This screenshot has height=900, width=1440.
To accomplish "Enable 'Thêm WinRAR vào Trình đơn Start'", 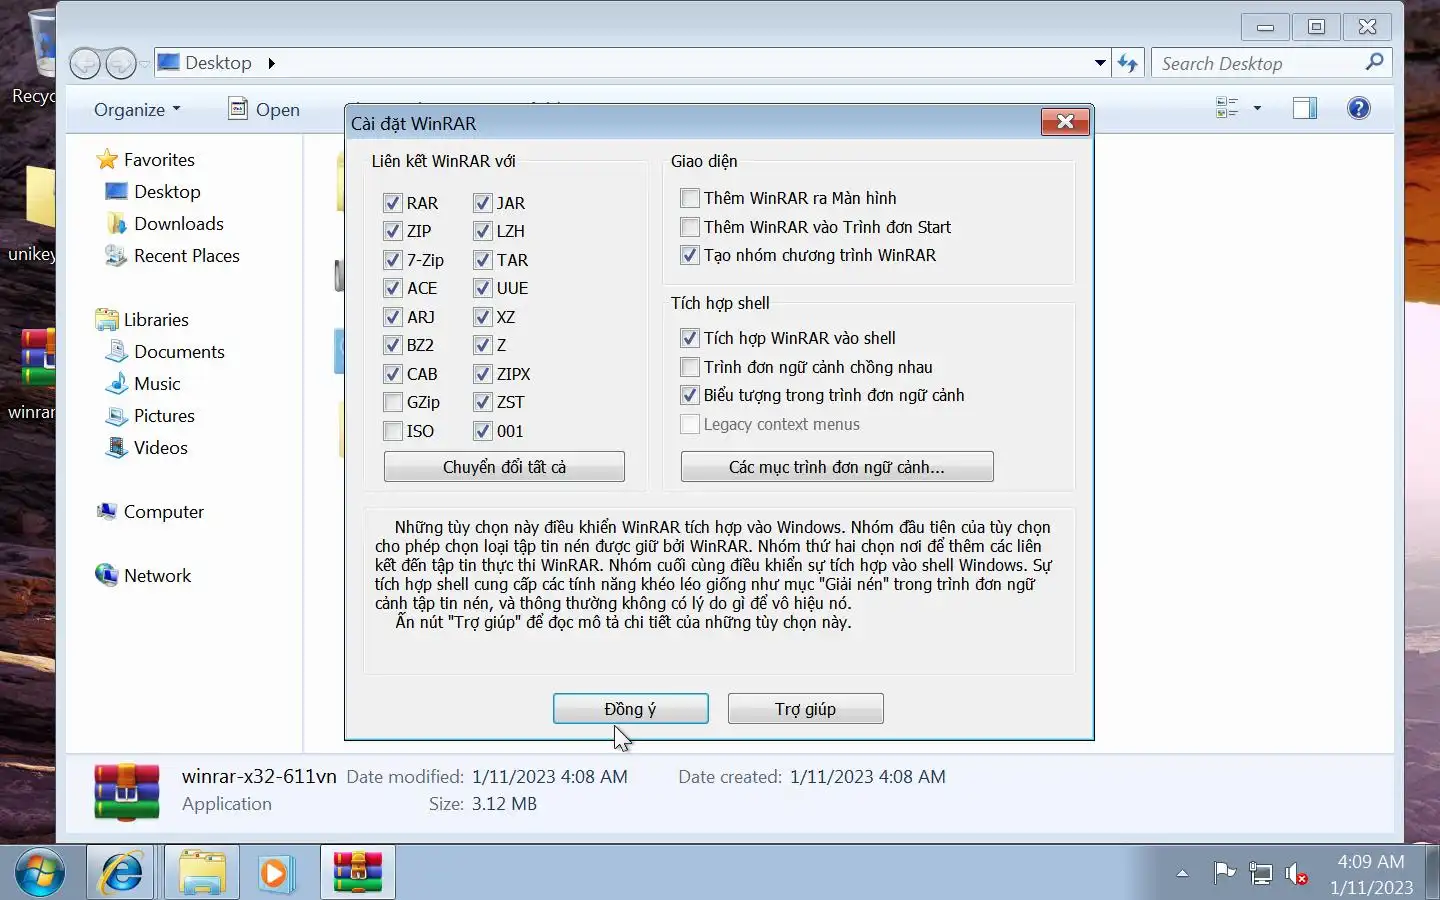I will click(690, 227).
